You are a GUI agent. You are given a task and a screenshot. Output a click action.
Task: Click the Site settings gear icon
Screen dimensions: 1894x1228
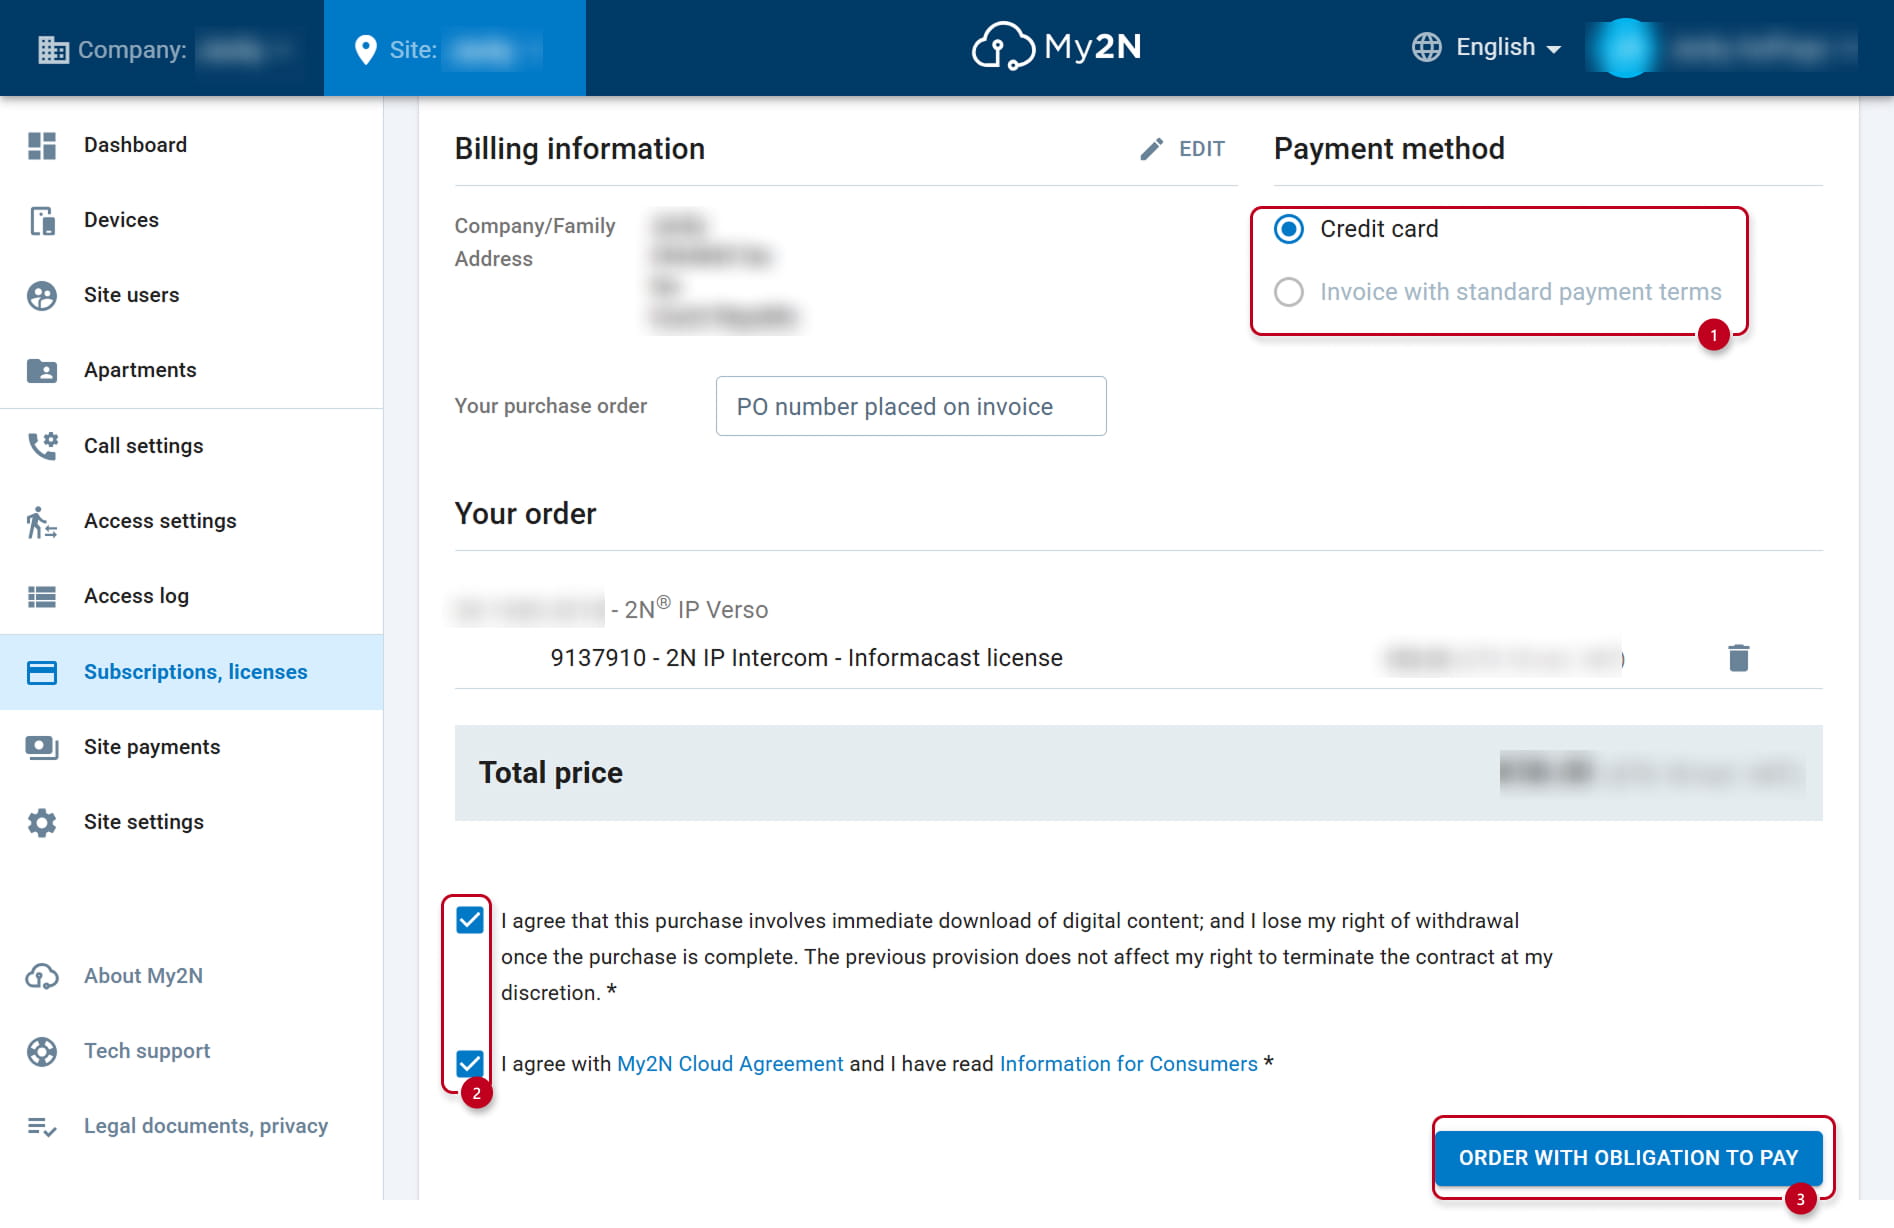tap(42, 822)
